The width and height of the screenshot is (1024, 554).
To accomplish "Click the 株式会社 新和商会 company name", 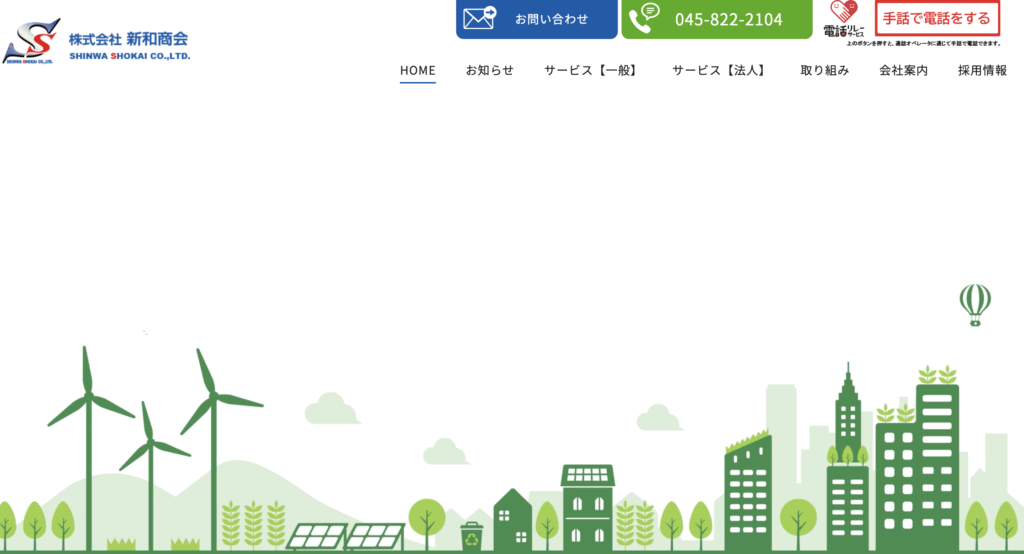I will (128, 40).
